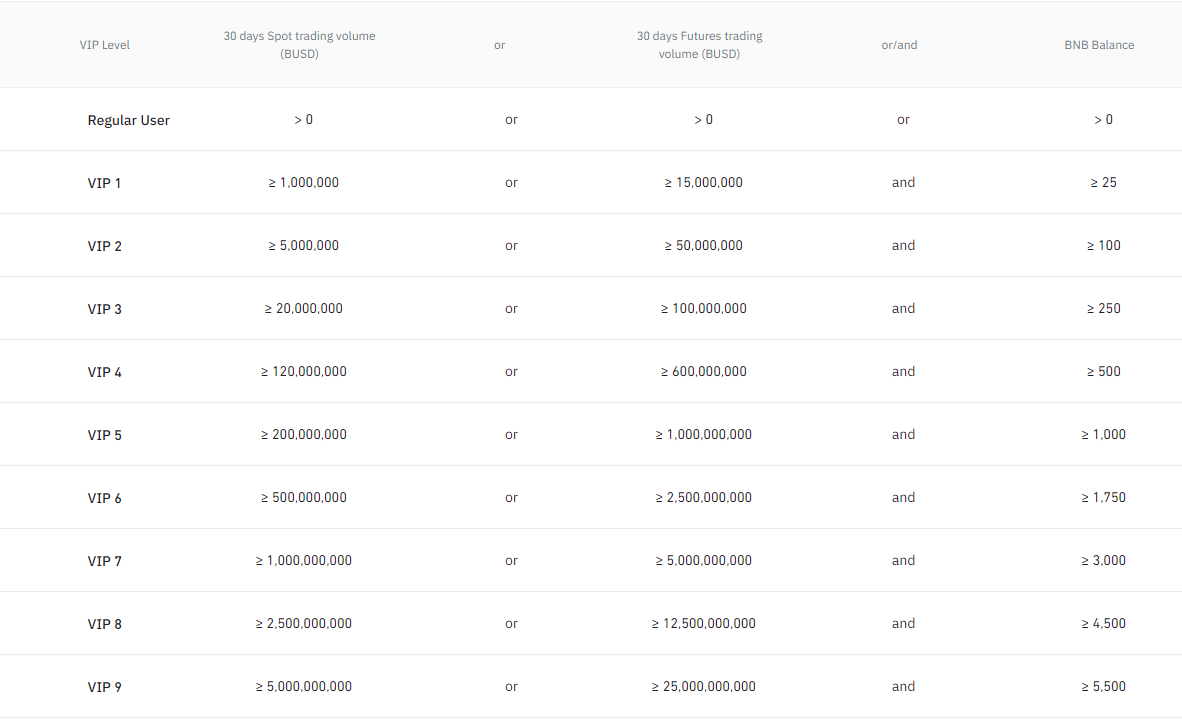The height and width of the screenshot is (721, 1182).
Task: Select VIP 6 futures volume "≥ 2,500,000,000"
Action: [x=703, y=497]
